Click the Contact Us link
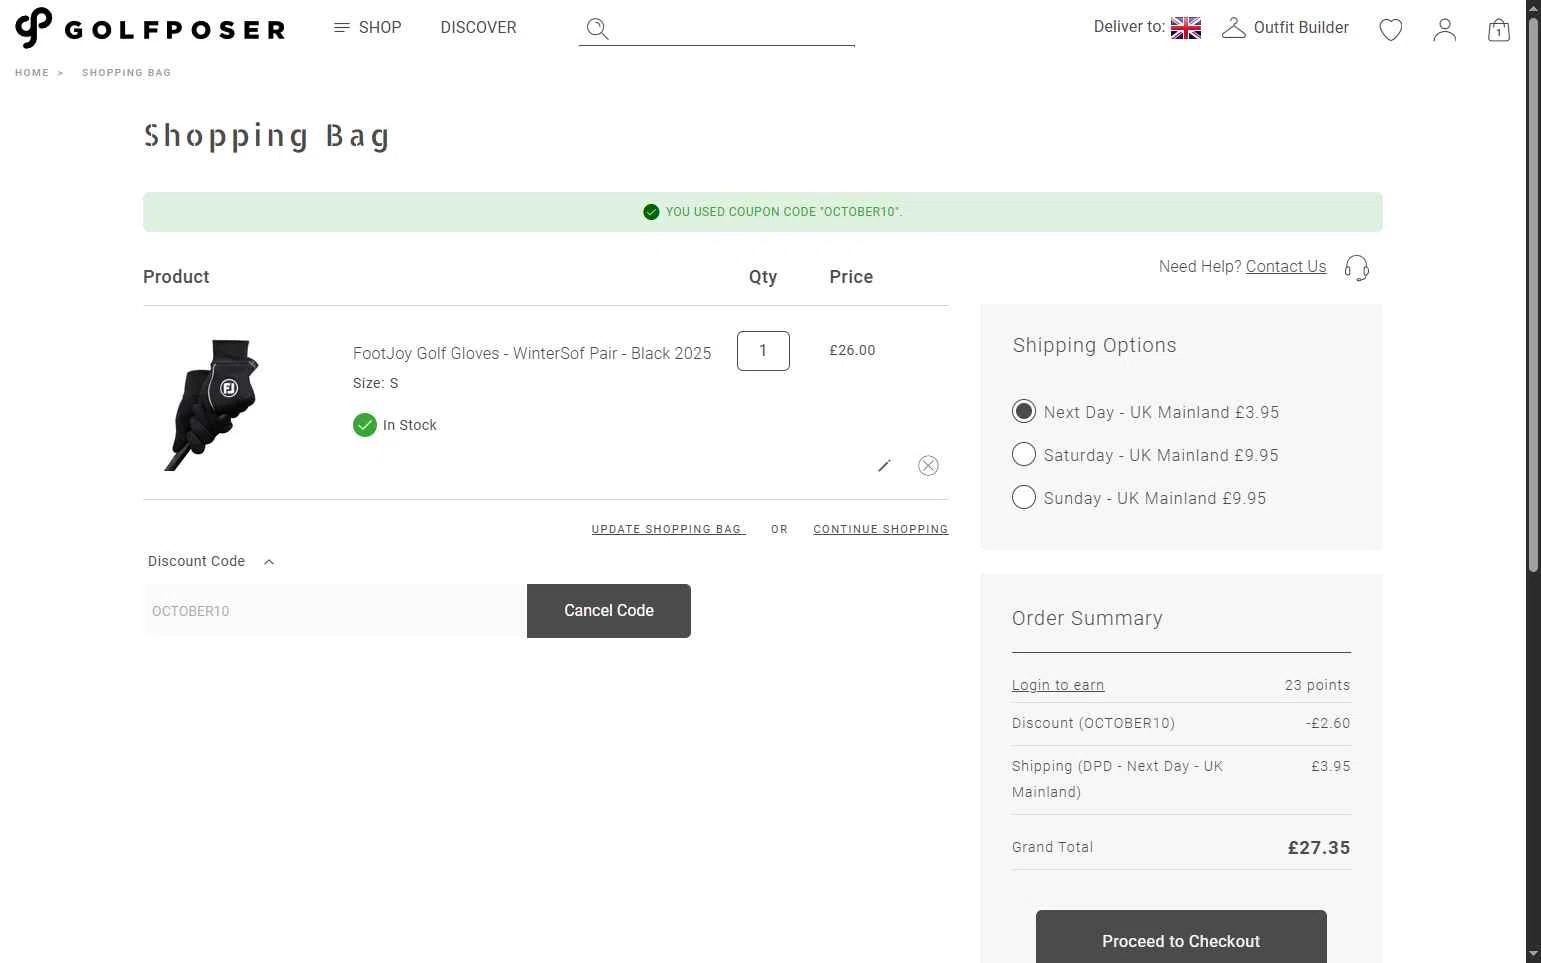The image size is (1541, 963). click(1286, 267)
